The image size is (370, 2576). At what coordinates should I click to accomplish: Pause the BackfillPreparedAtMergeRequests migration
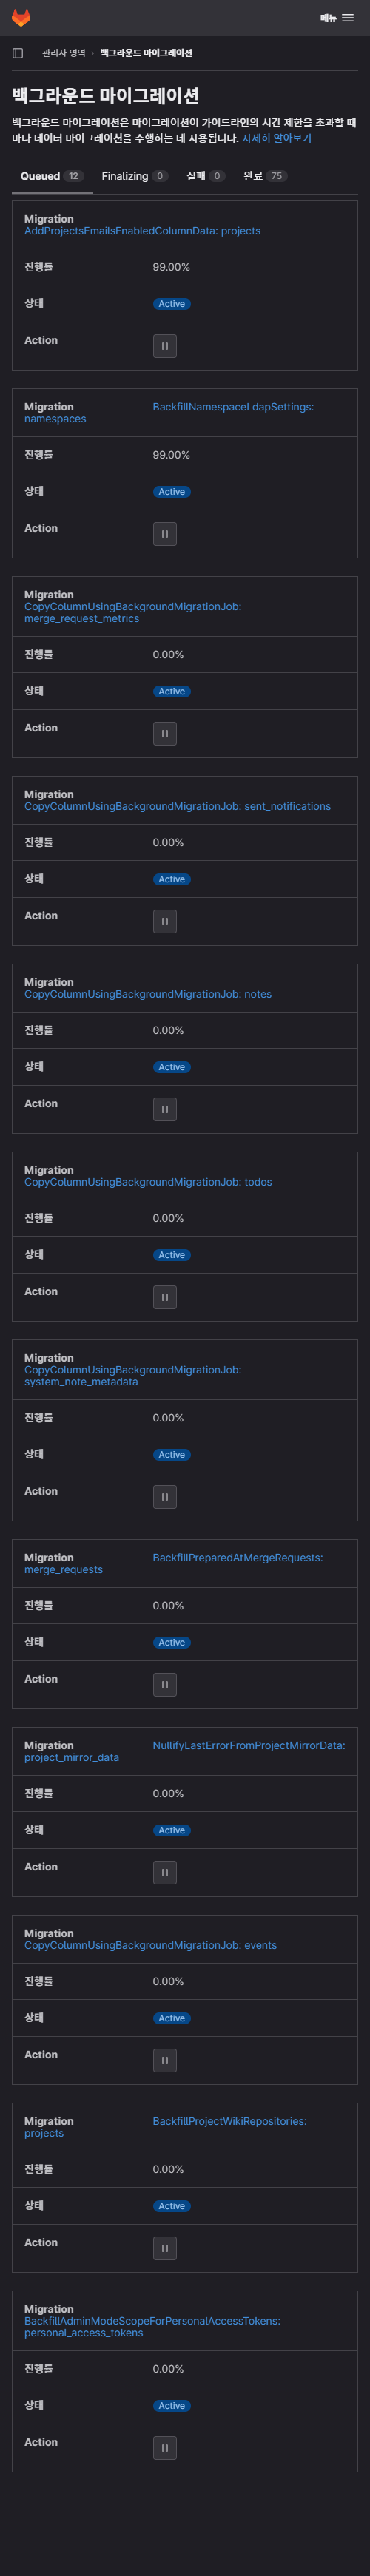[x=165, y=1685]
